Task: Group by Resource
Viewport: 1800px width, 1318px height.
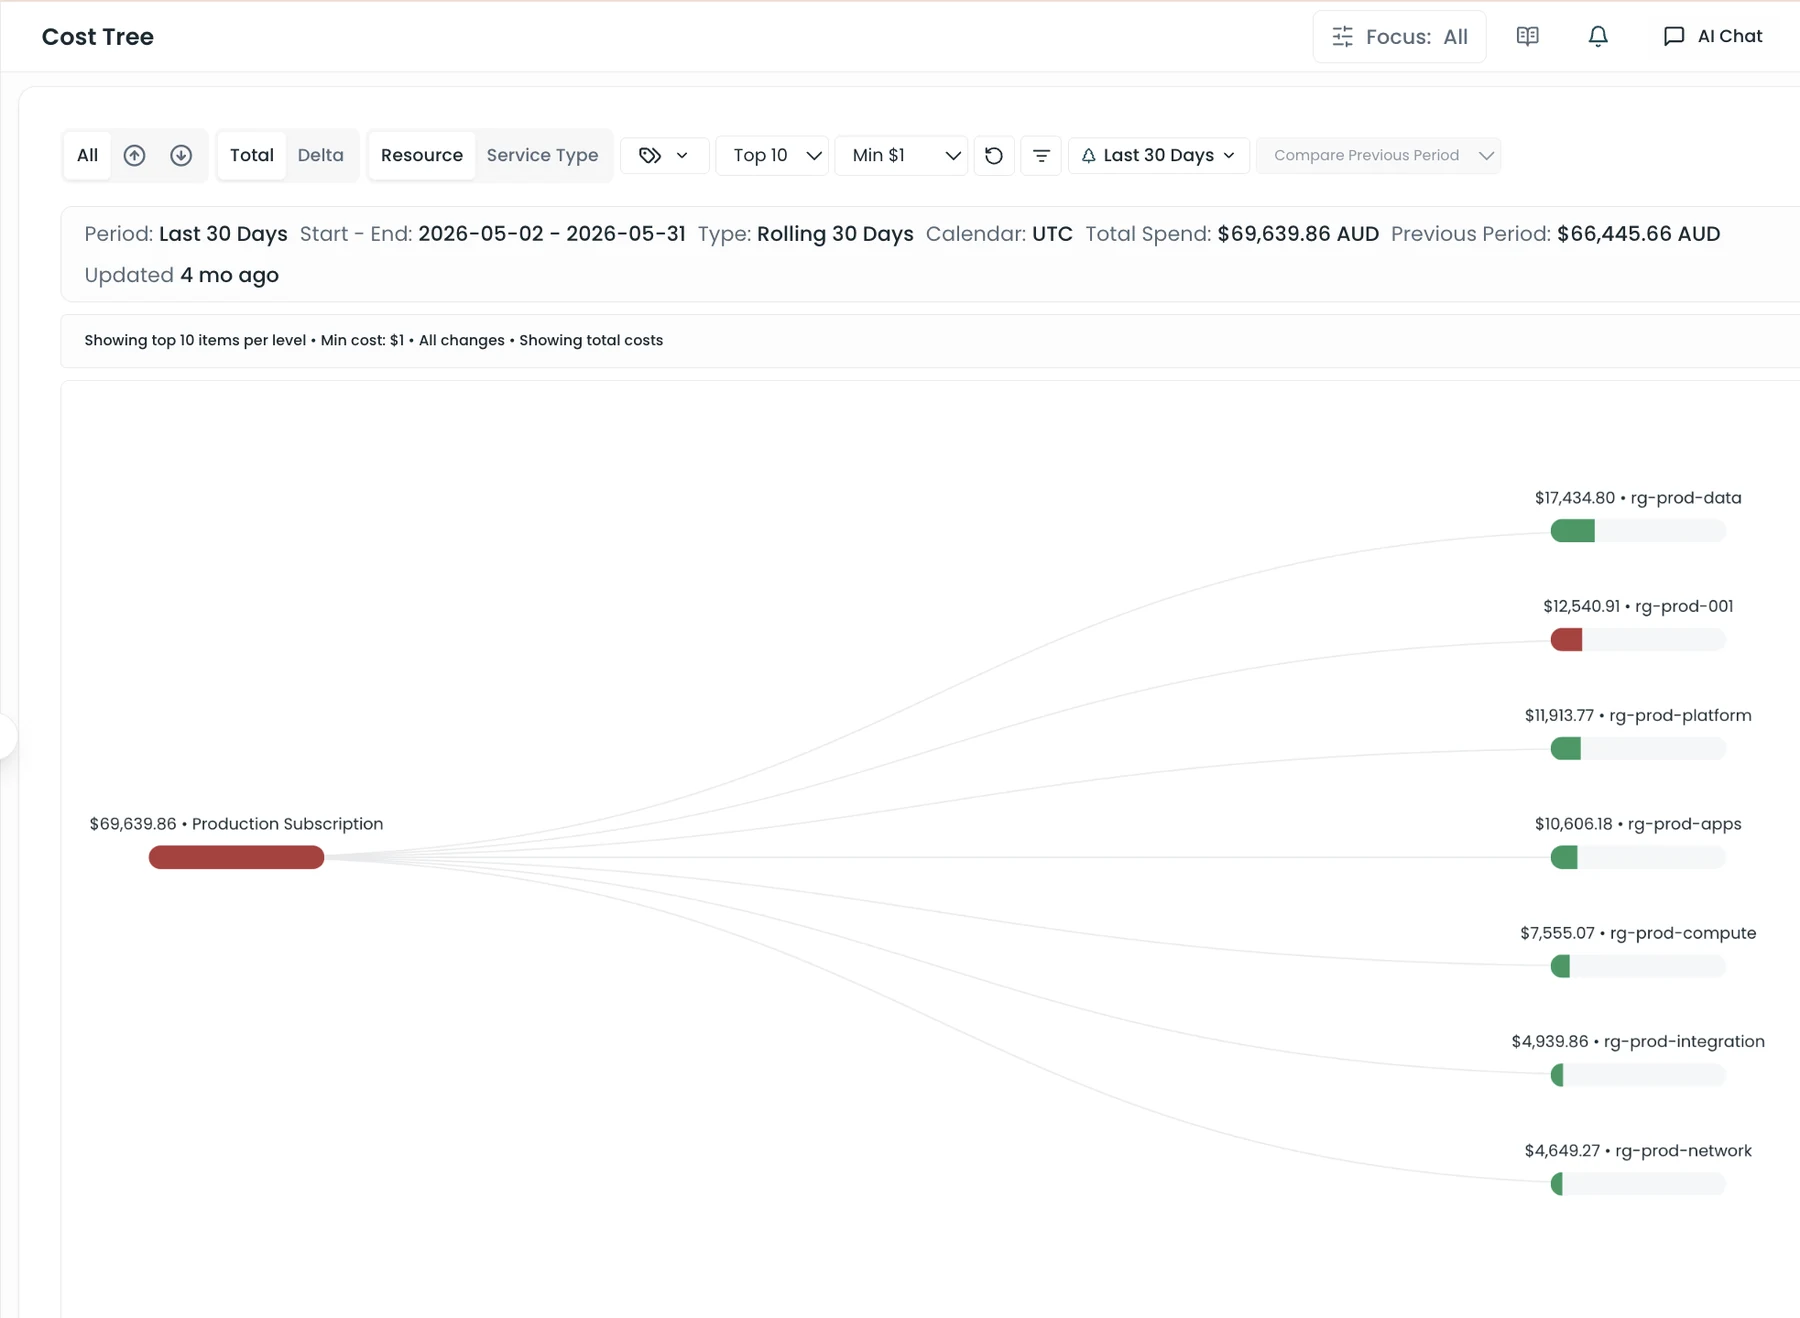Action: pyautogui.click(x=422, y=155)
